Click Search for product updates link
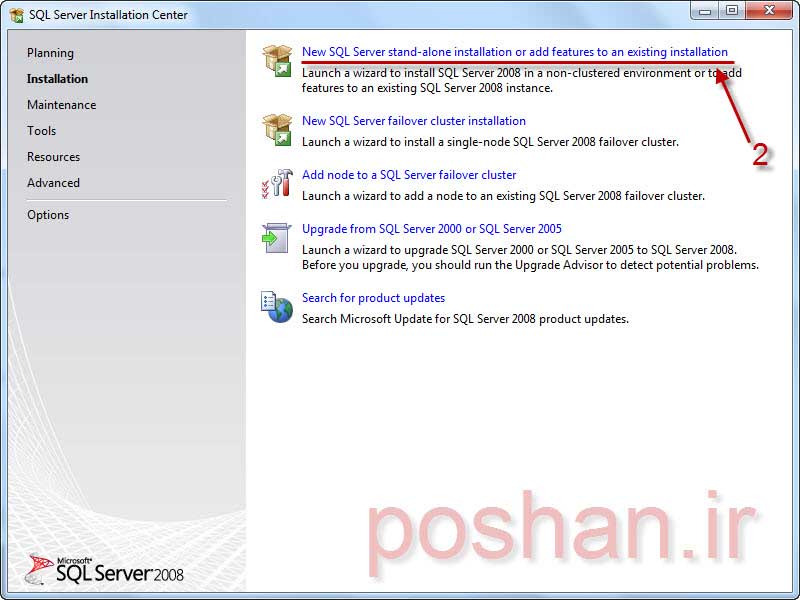Viewport: 800px width, 600px height. pos(373,298)
